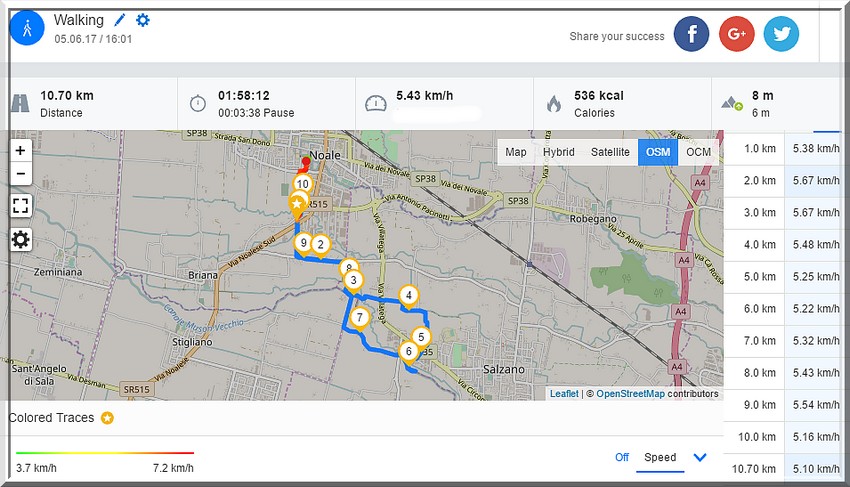Select the Speed trace option

[x=660, y=457]
